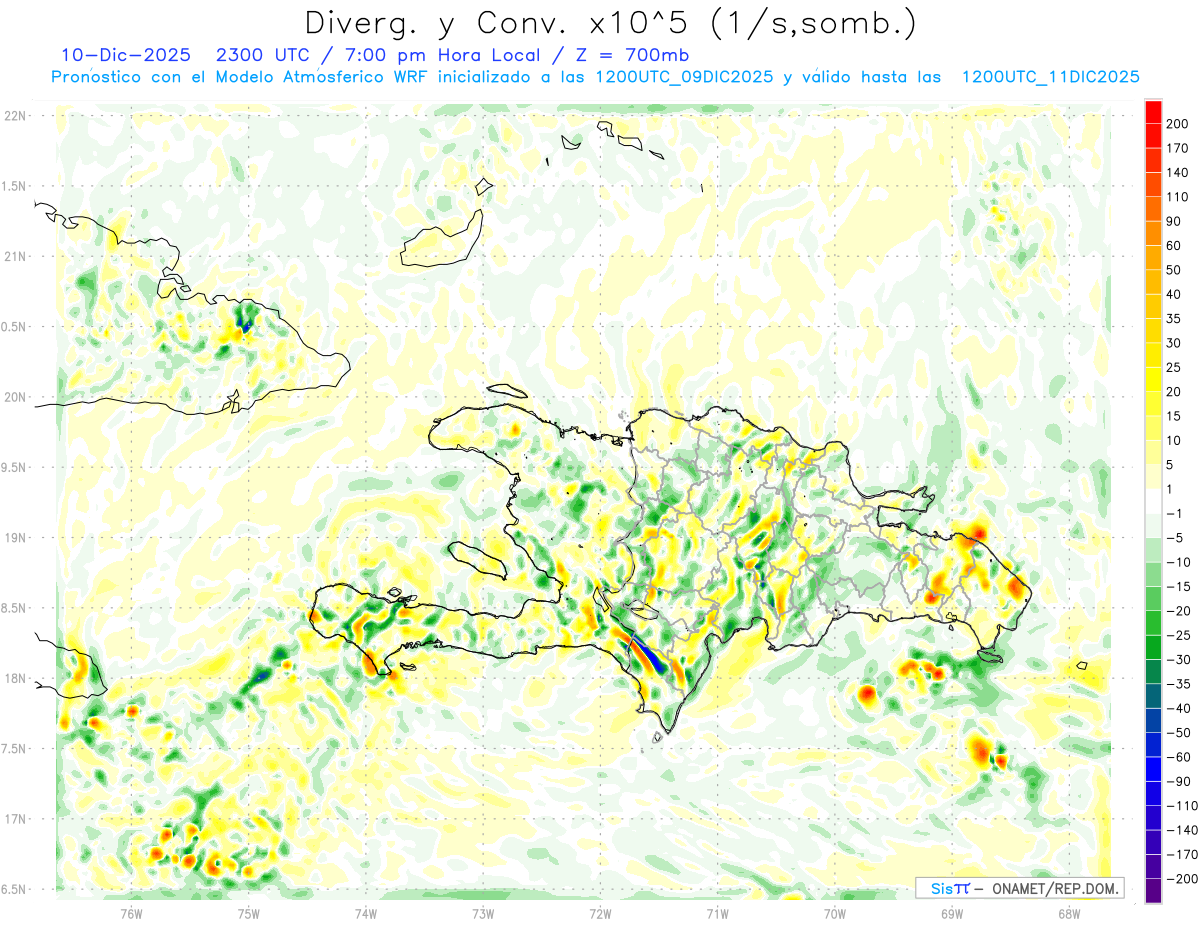Click the '73W' longitude label
Viewport: 1200px width, 927px height.
pyautogui.click(x=482, y=913)
